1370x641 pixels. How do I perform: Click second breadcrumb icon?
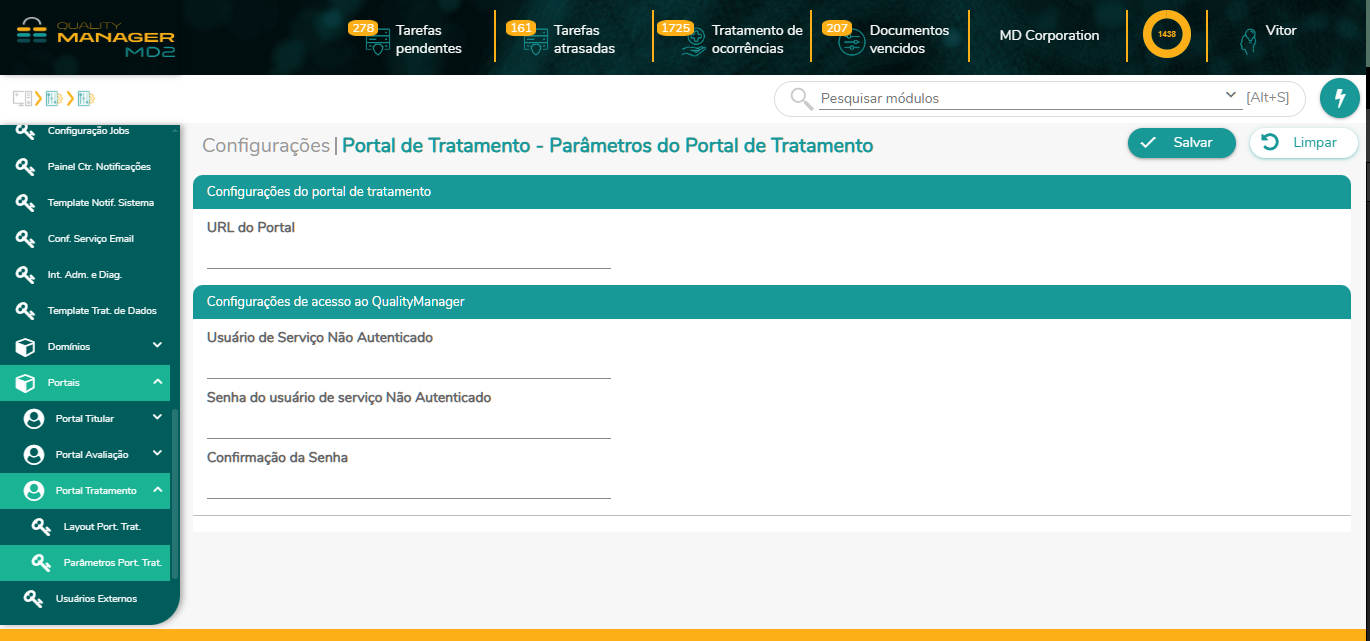pos(54,98)
